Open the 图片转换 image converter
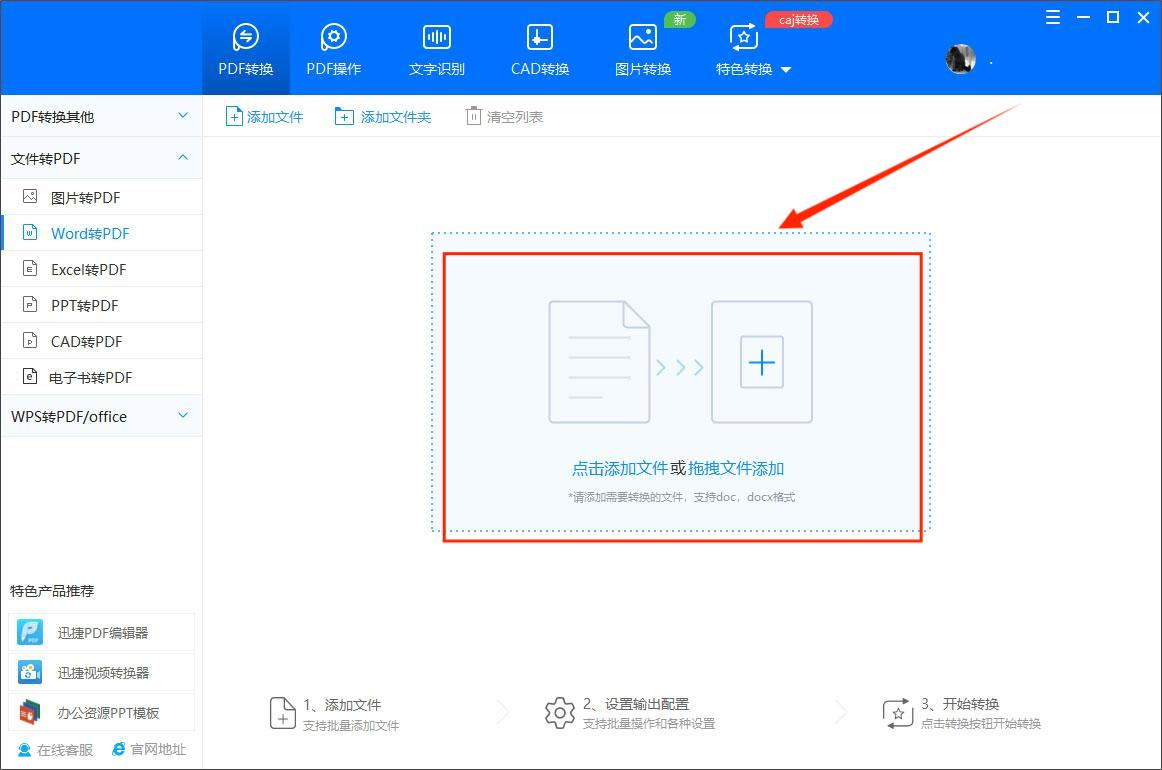1162x770 pixels. pos(642,47)
